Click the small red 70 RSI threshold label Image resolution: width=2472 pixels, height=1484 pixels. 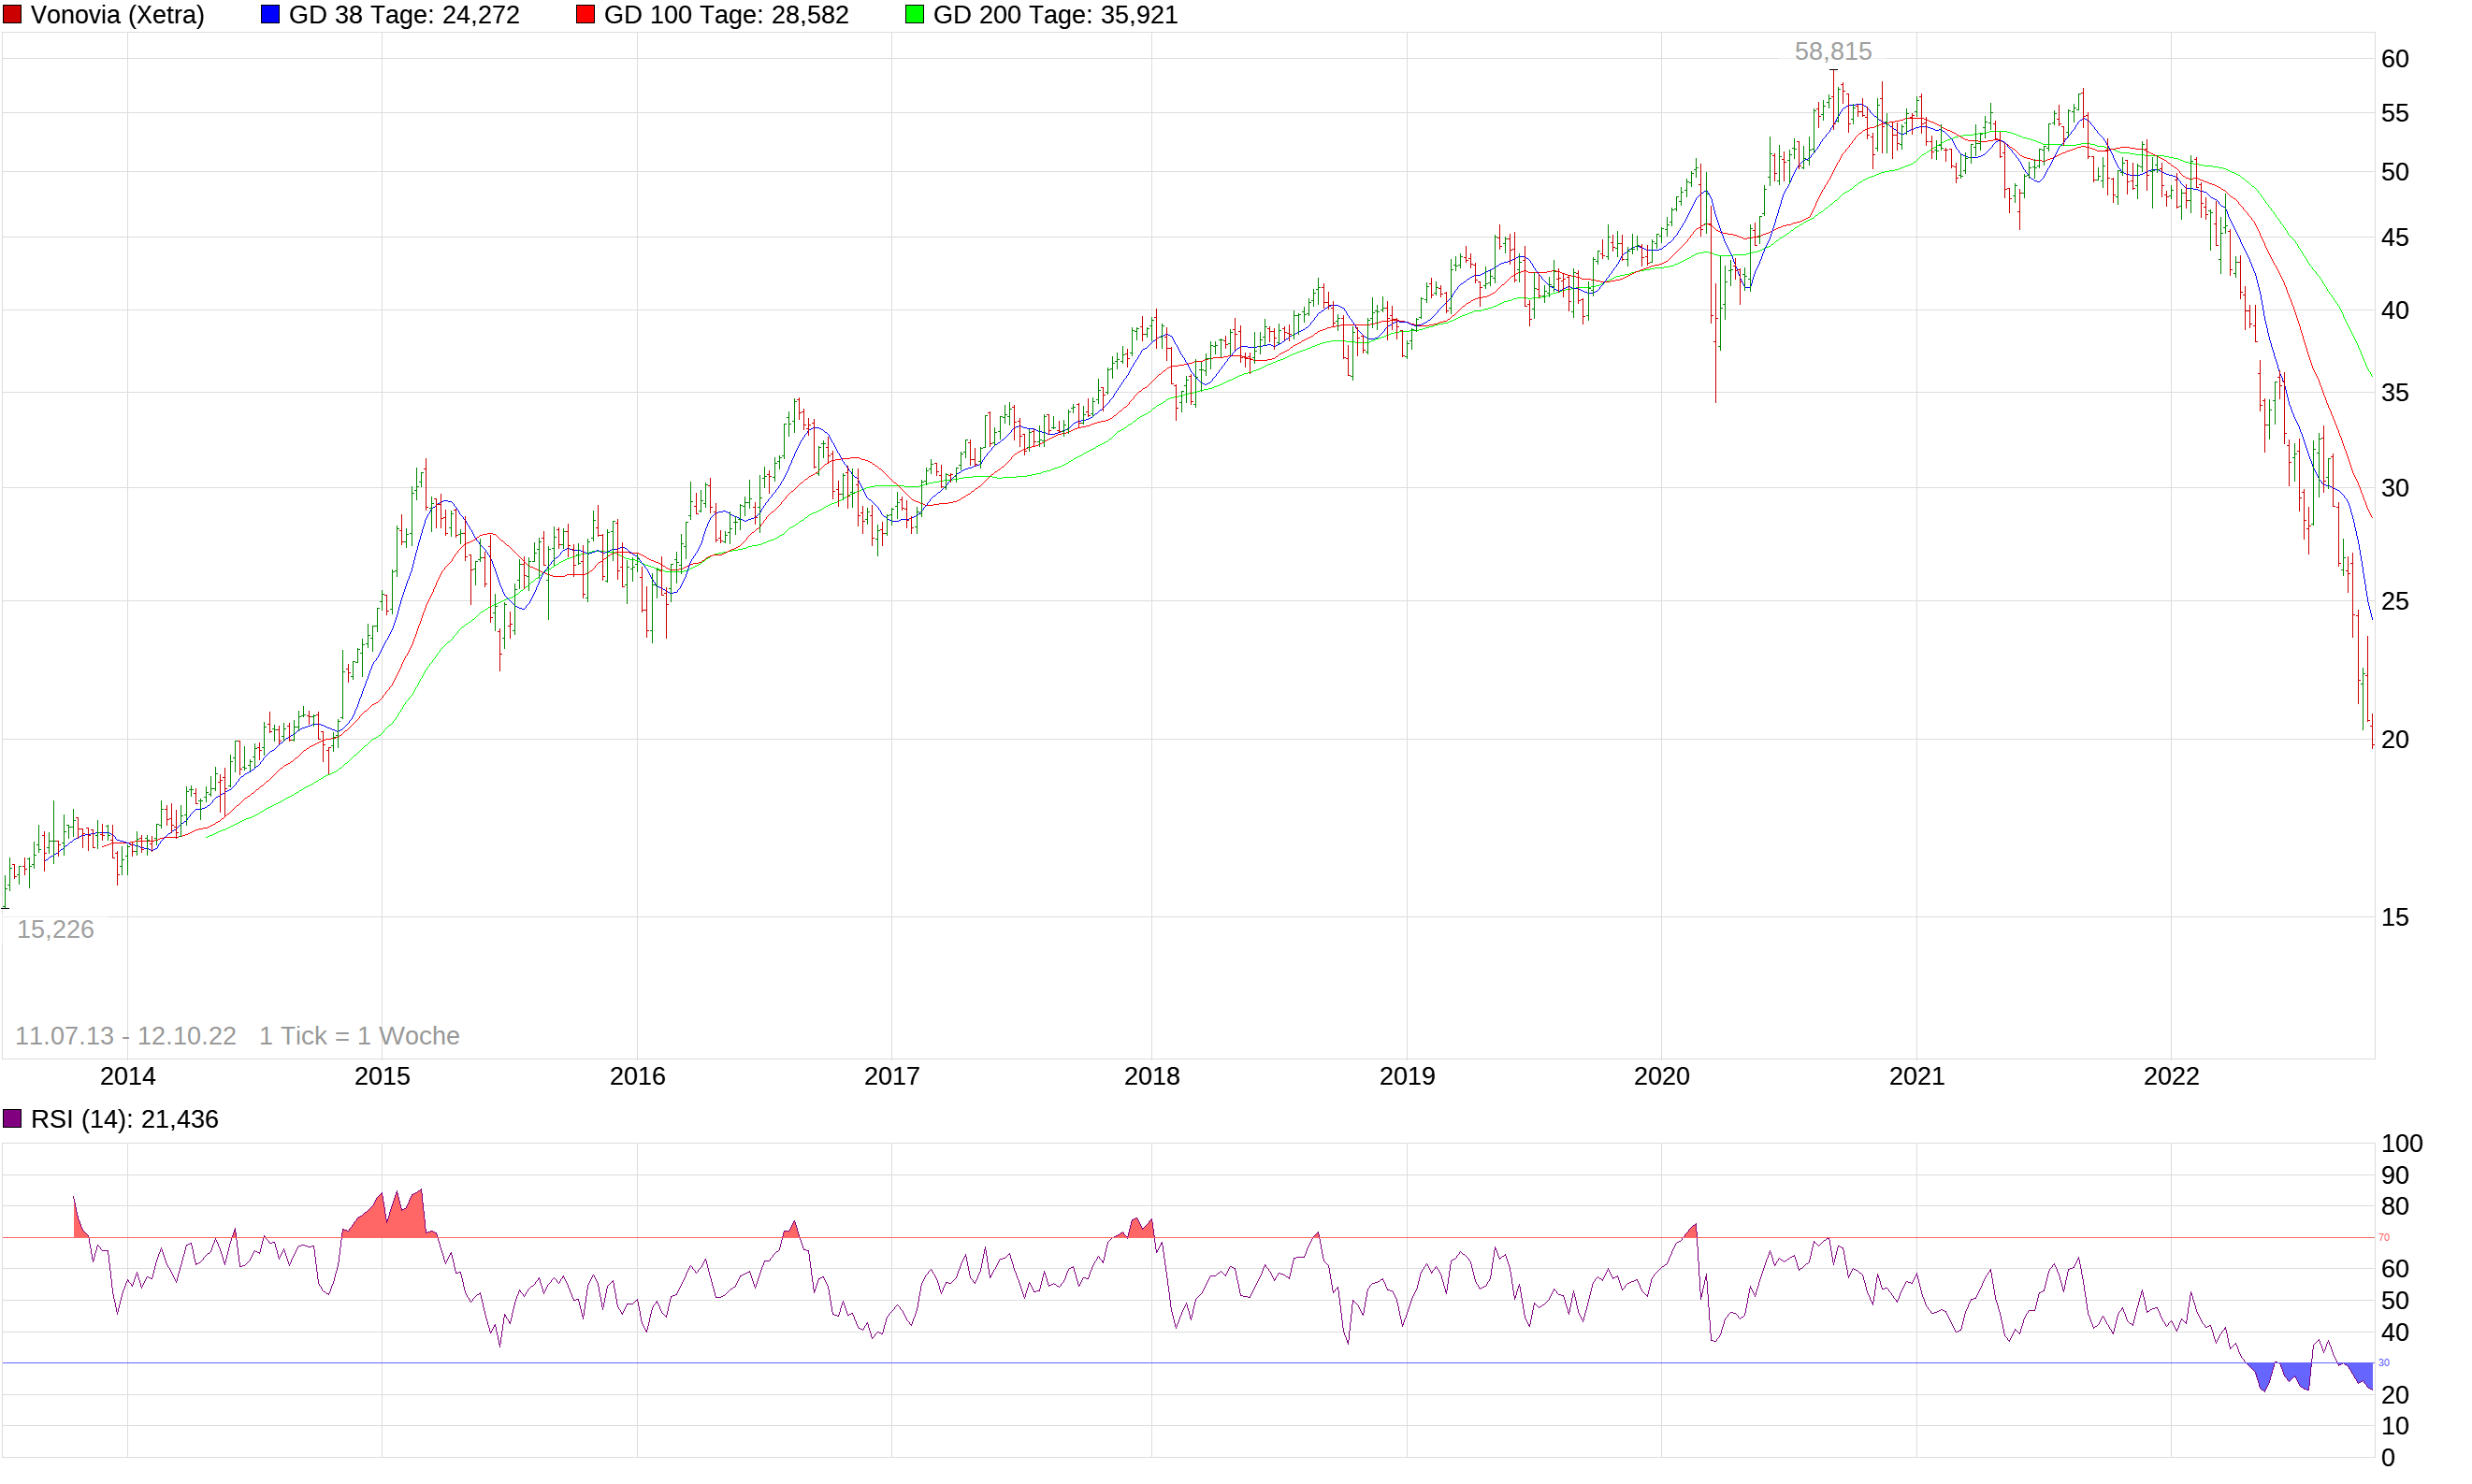click(2383, 1238)
